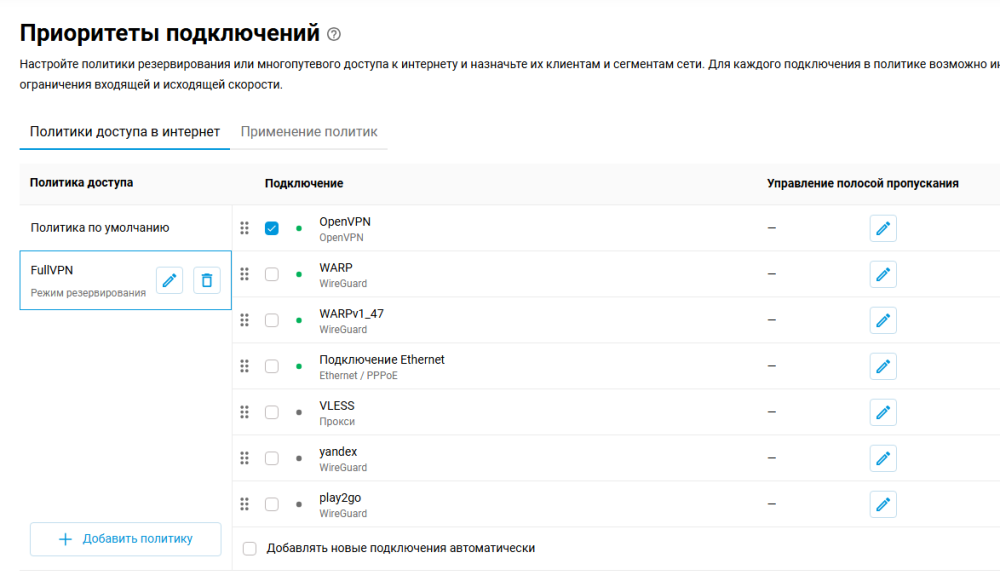Screen dimensions: 1000x587
Task: Click the green status dot of OpenVPN
Action: [x=298, y=228]
